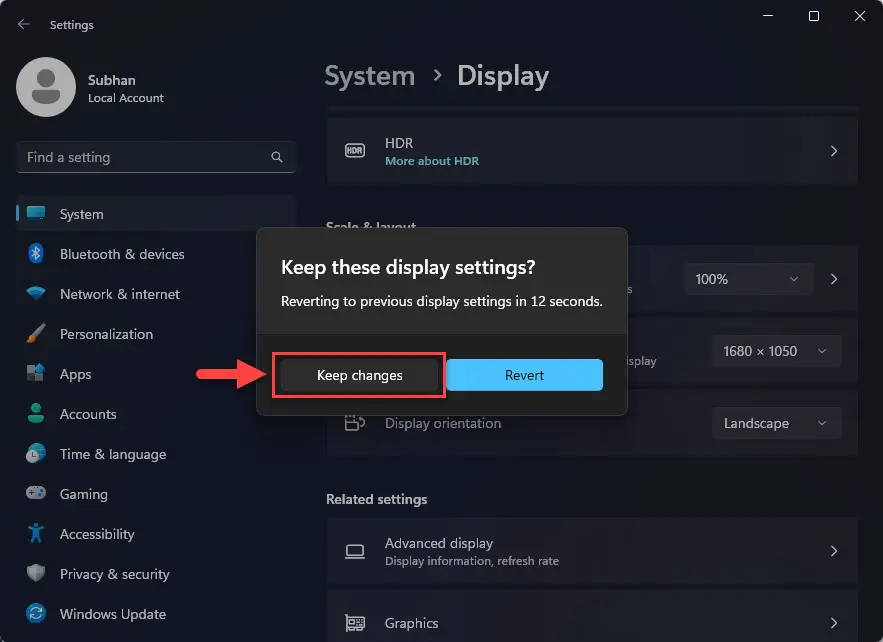Click the Privacy & security shield icon
Image resolution: width=883 pixels, height=642 pixels.
click(x=36, y=573)
